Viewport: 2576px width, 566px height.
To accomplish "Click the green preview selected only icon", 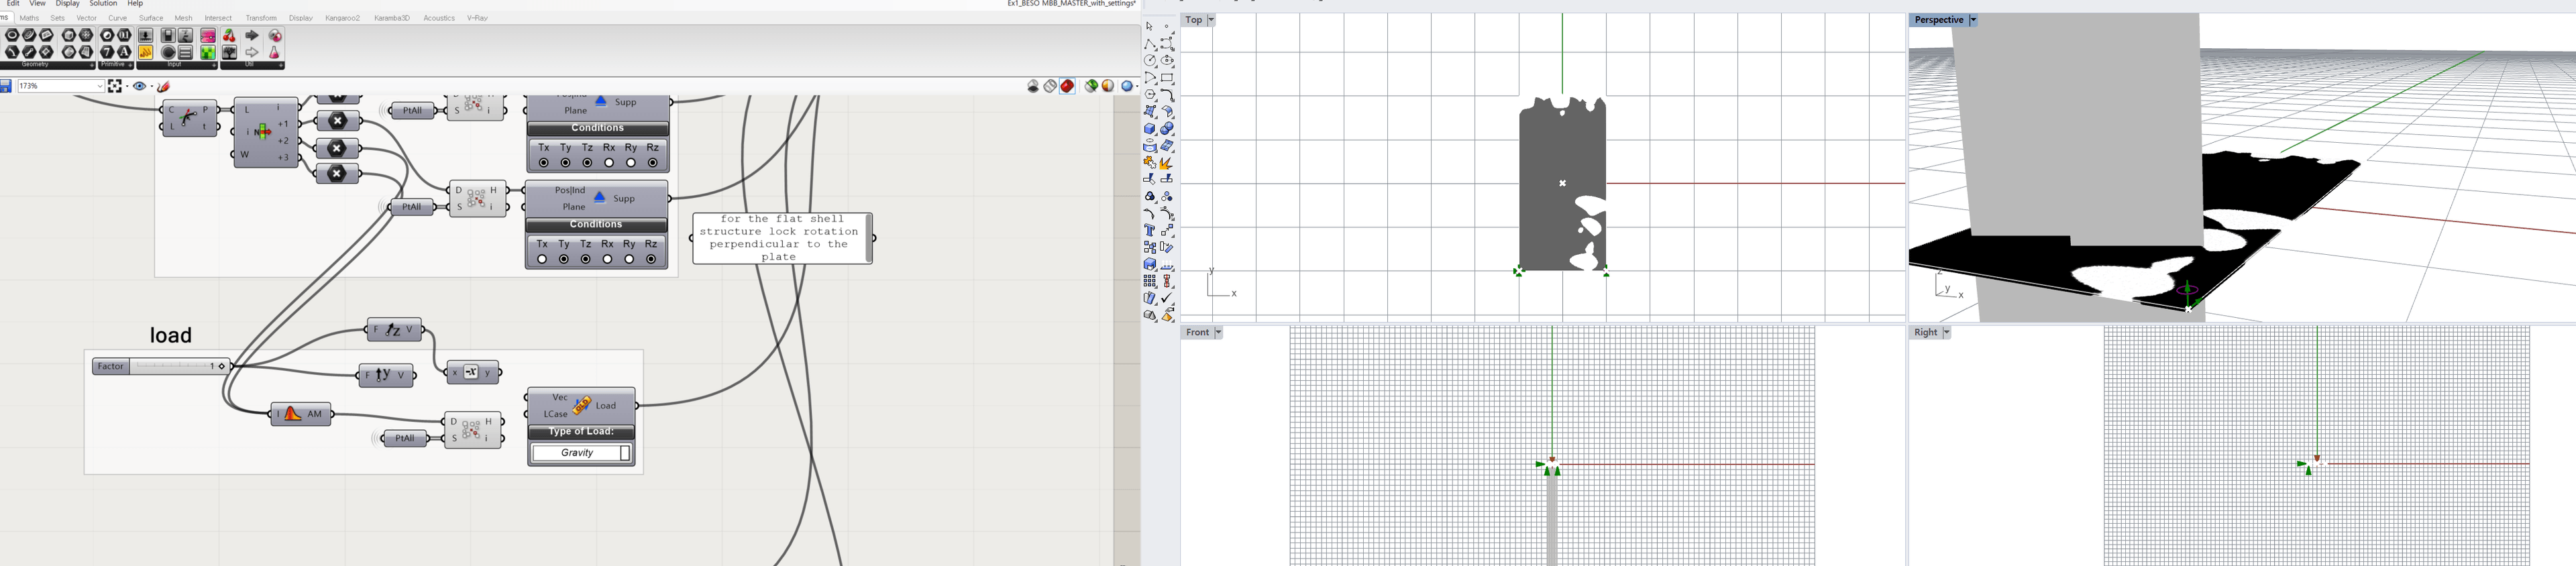I will click(x=1091, y=86).
